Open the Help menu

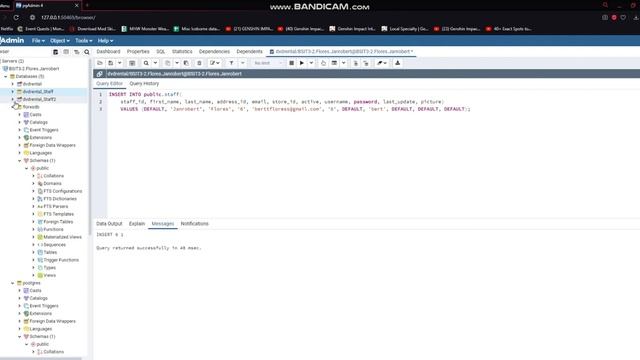(x=105, y=41)
